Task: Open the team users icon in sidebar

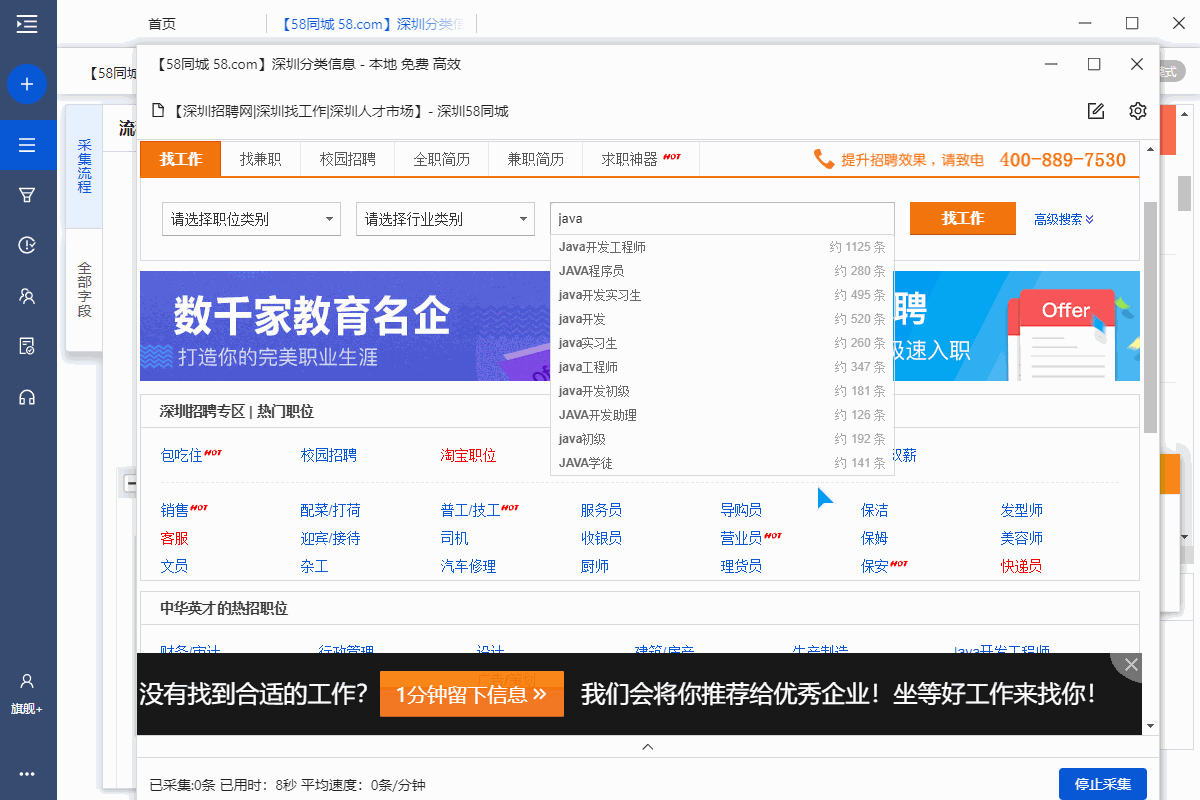Action: pos(27,296)
